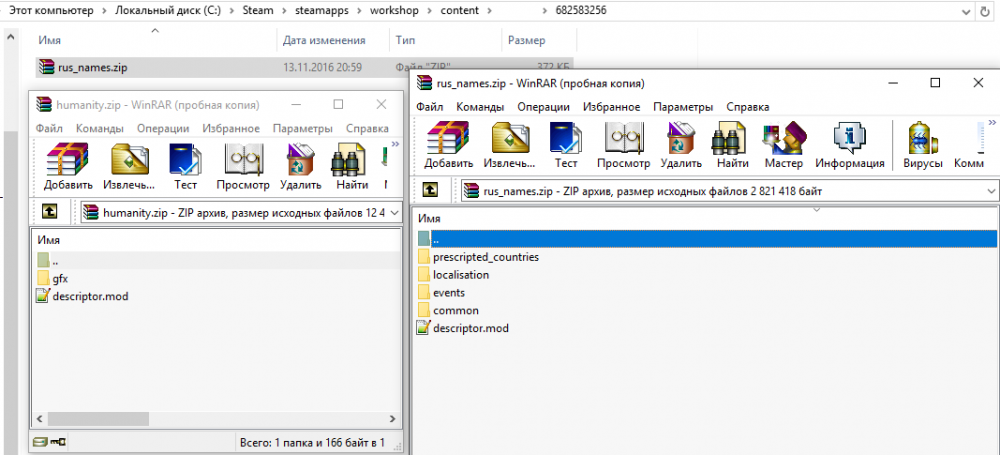The image size is (1000, 455).
Task: Open Параметры menu in humanity.zip window
Action: (x=302, y=128)
